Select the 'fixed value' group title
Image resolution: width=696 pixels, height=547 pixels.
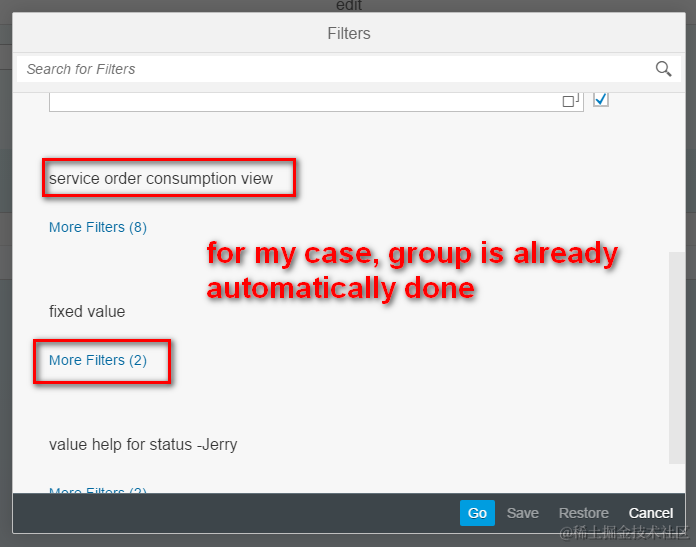[87, 312]
